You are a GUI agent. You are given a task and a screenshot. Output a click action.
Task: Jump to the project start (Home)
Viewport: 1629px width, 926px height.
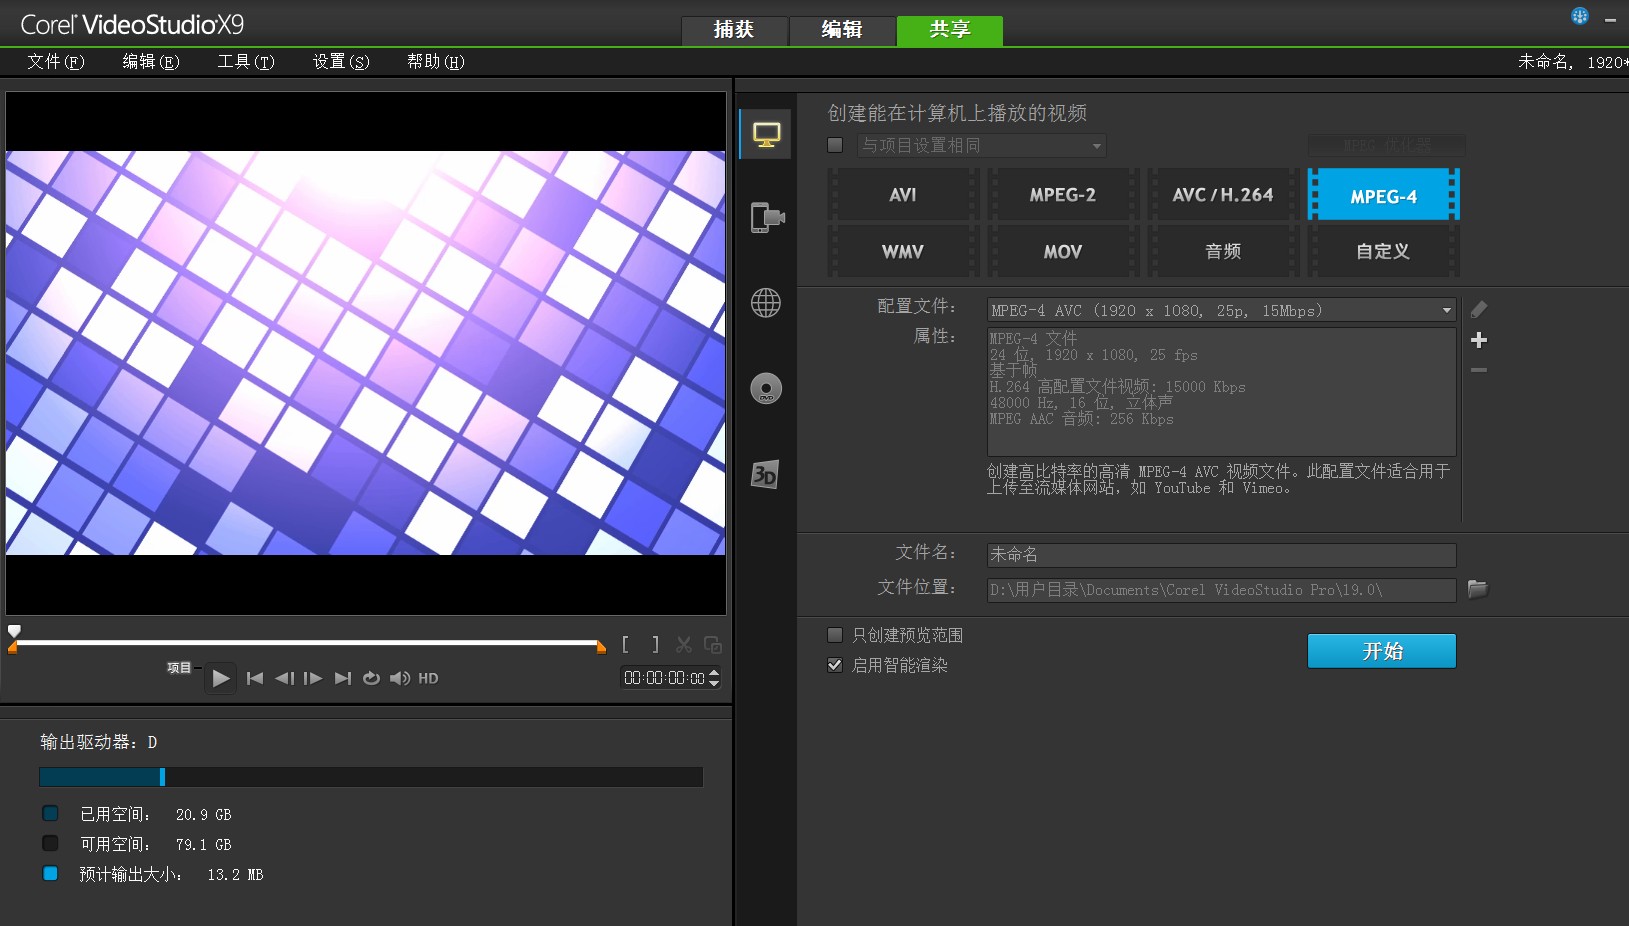pyautogui.click(x=255, y=678)
